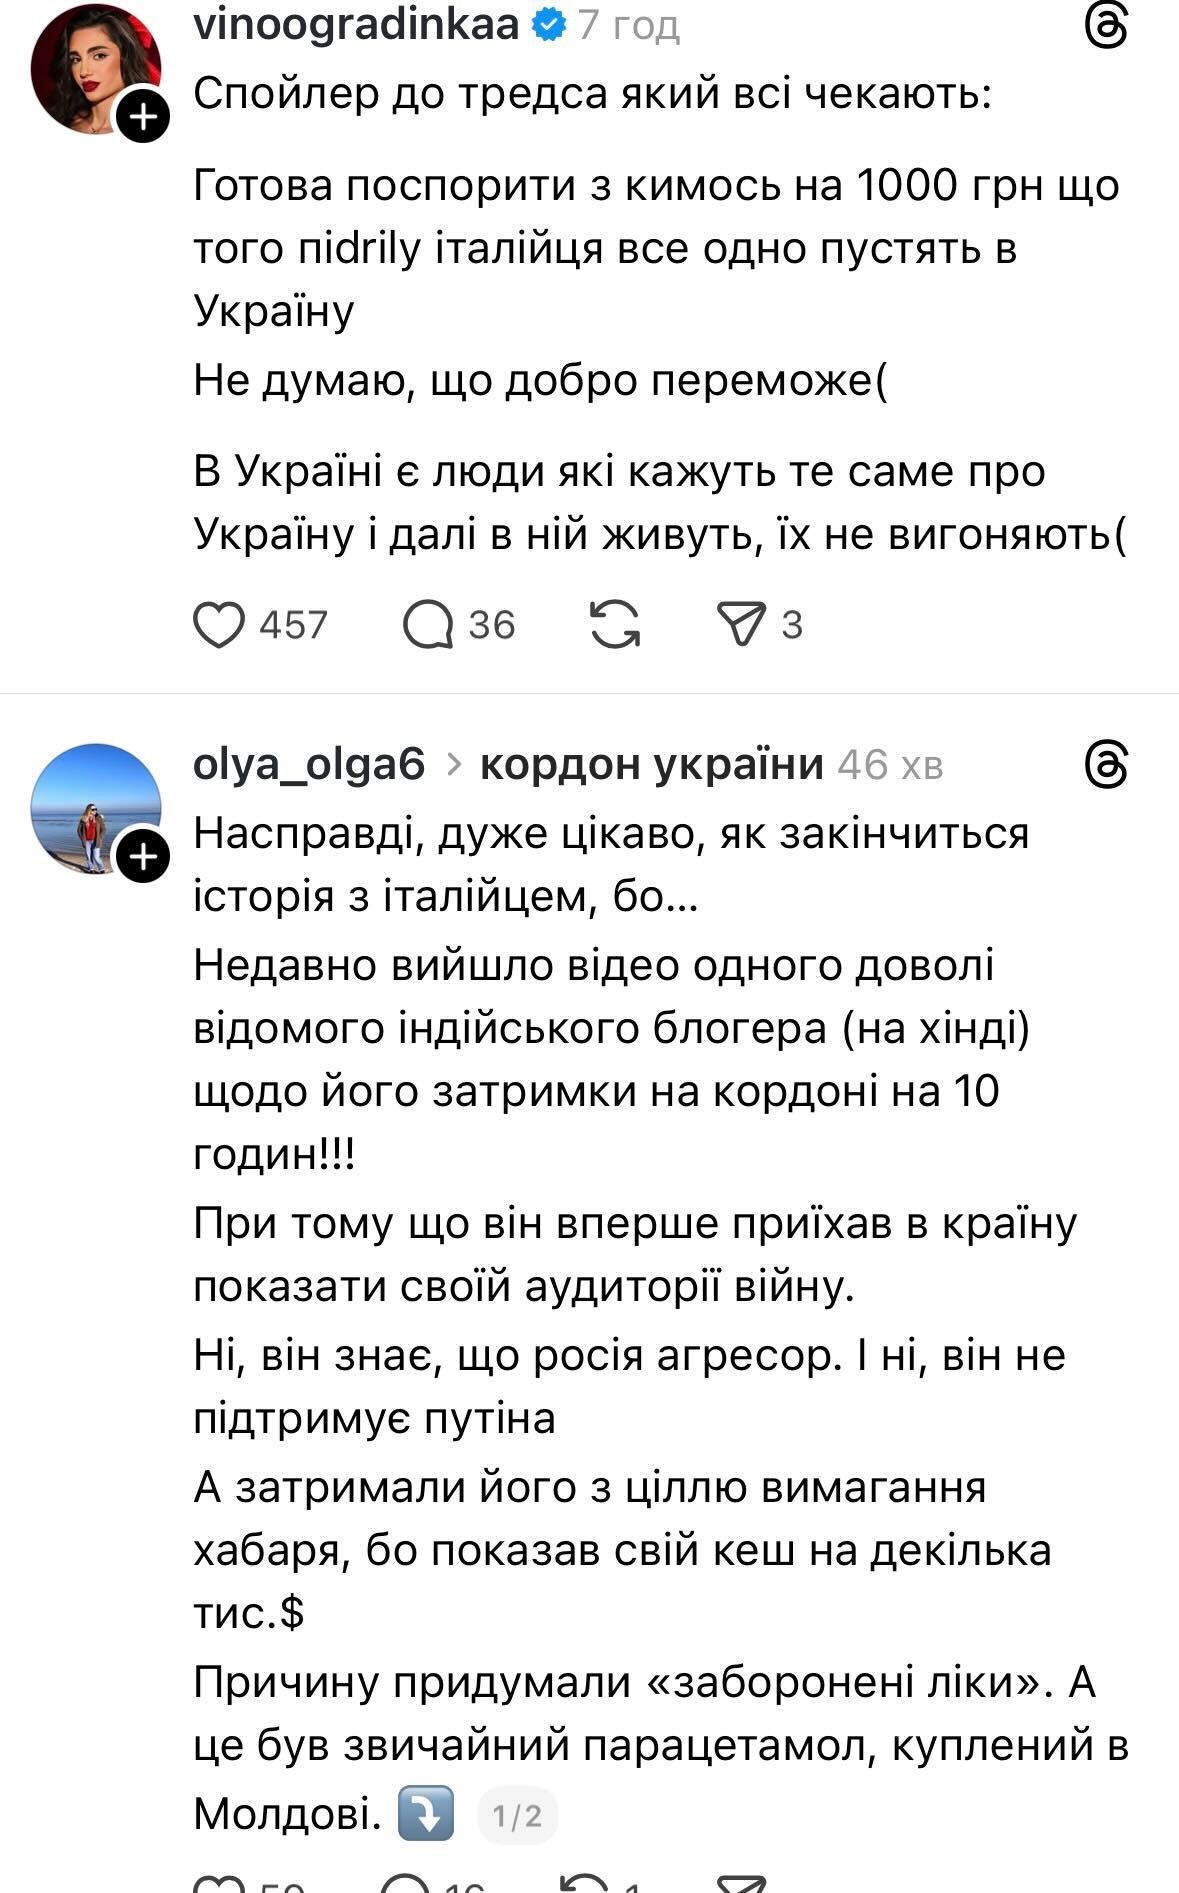
Task: Open olya_olga6's profile picture
Action: [x=93, y=808]
